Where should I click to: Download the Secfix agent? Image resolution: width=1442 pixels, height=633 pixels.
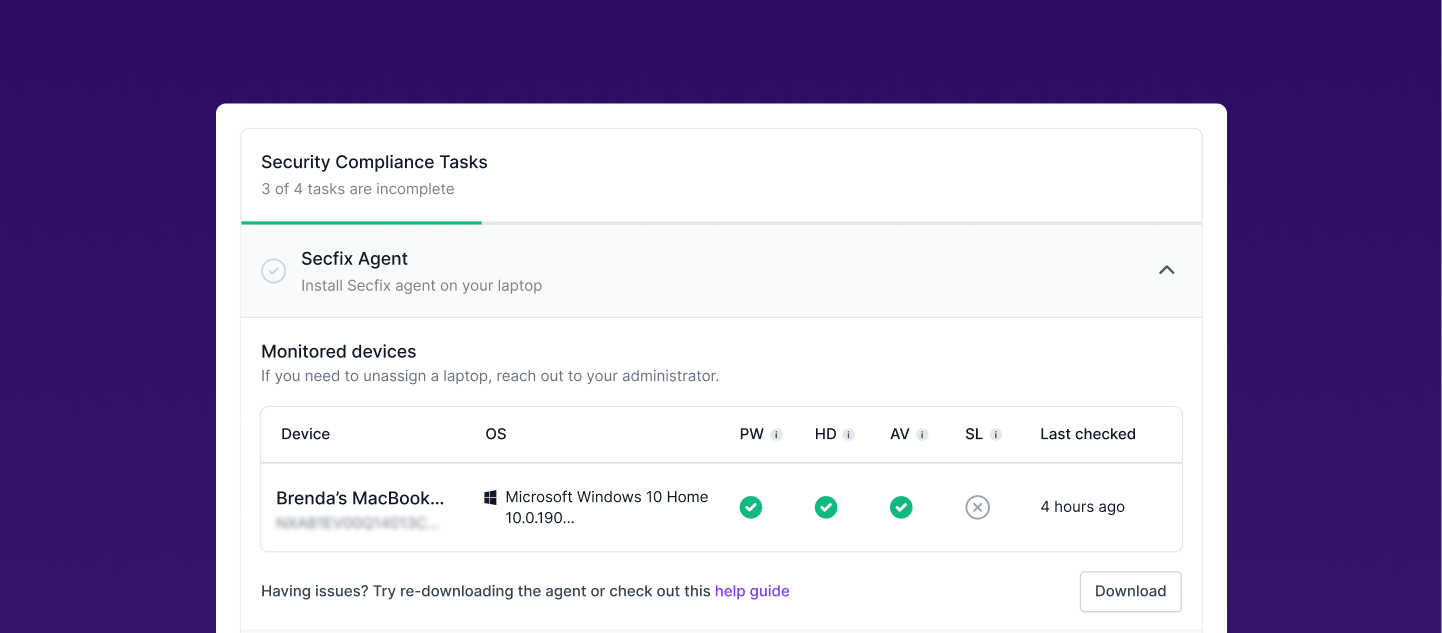tap(1130, 591)
